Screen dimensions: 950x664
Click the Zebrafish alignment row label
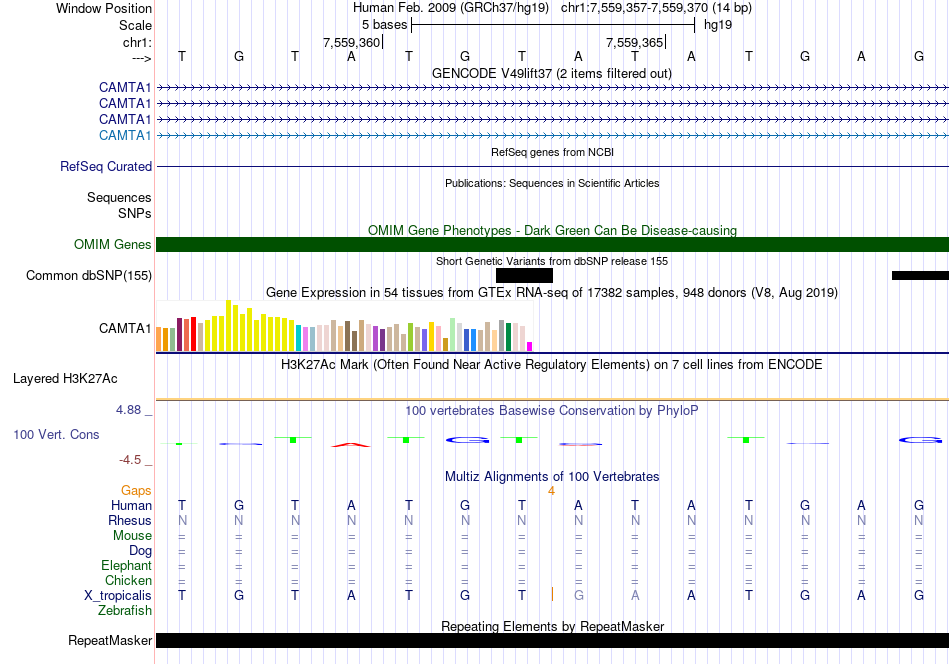tap(125, 611)
